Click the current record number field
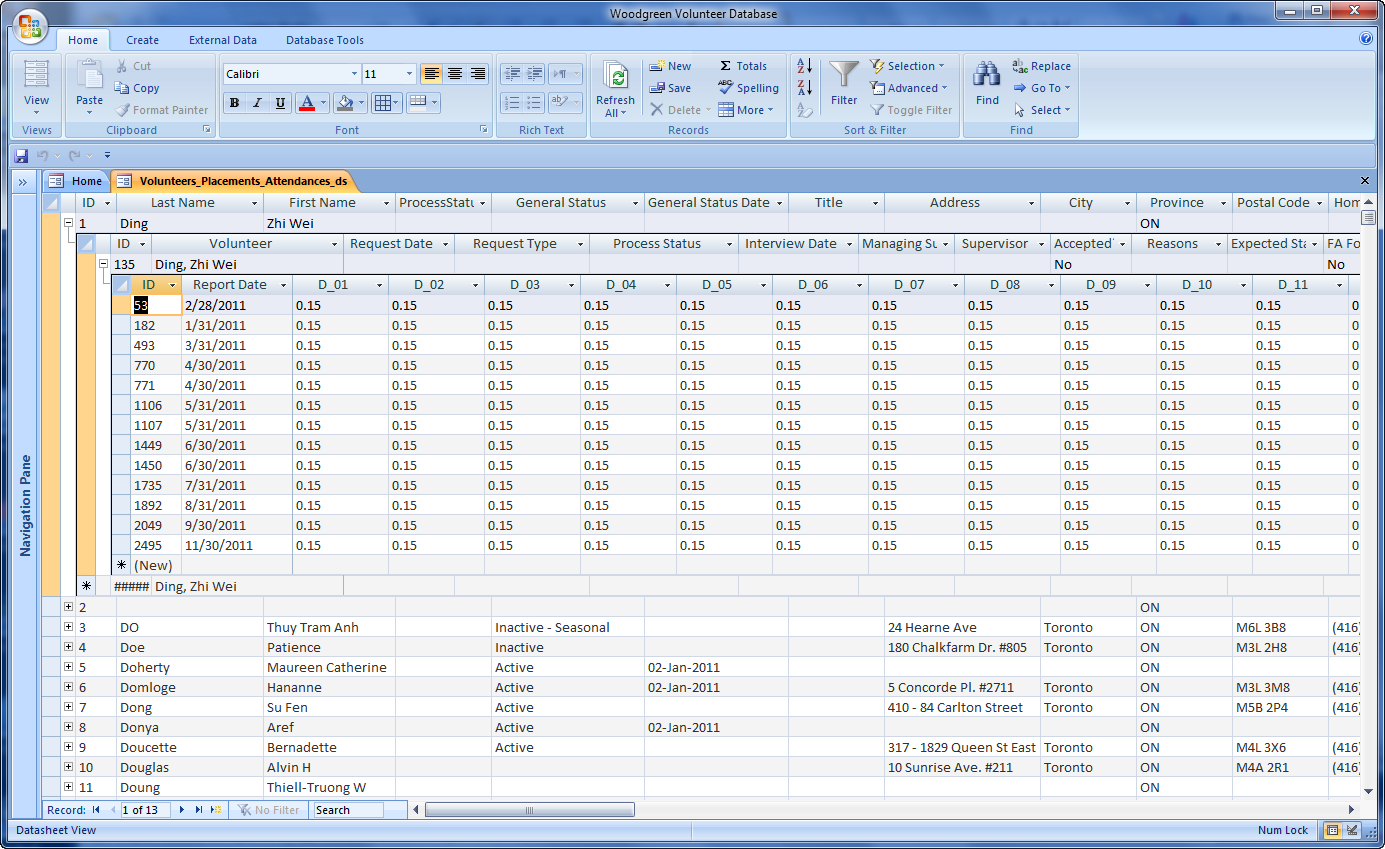1385x849 pixels. (x=145, y=810)
